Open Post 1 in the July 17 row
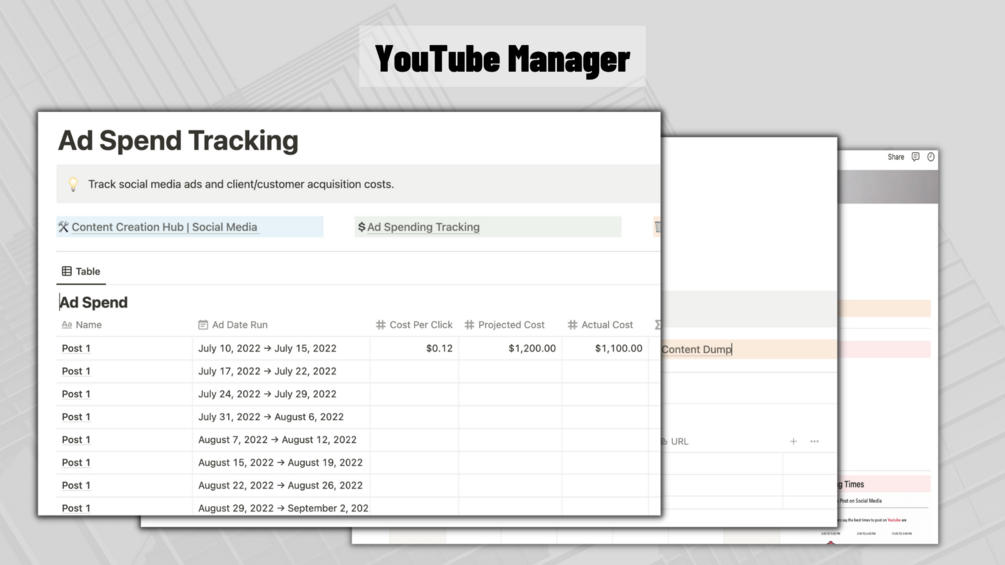This screenshot has width=1005, height=565. (x=76, y=372)
